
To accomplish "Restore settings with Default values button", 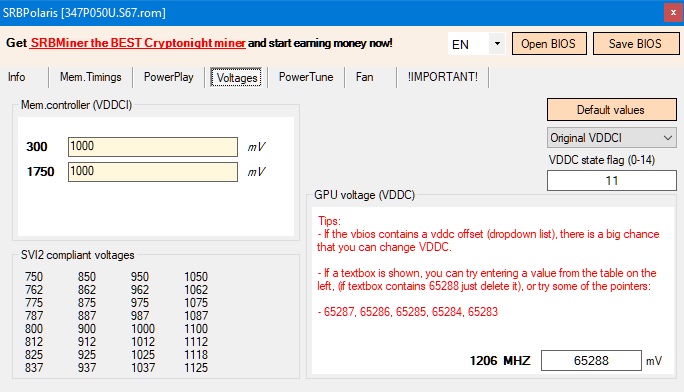I will pyautogui.click(x=612, y=109).
